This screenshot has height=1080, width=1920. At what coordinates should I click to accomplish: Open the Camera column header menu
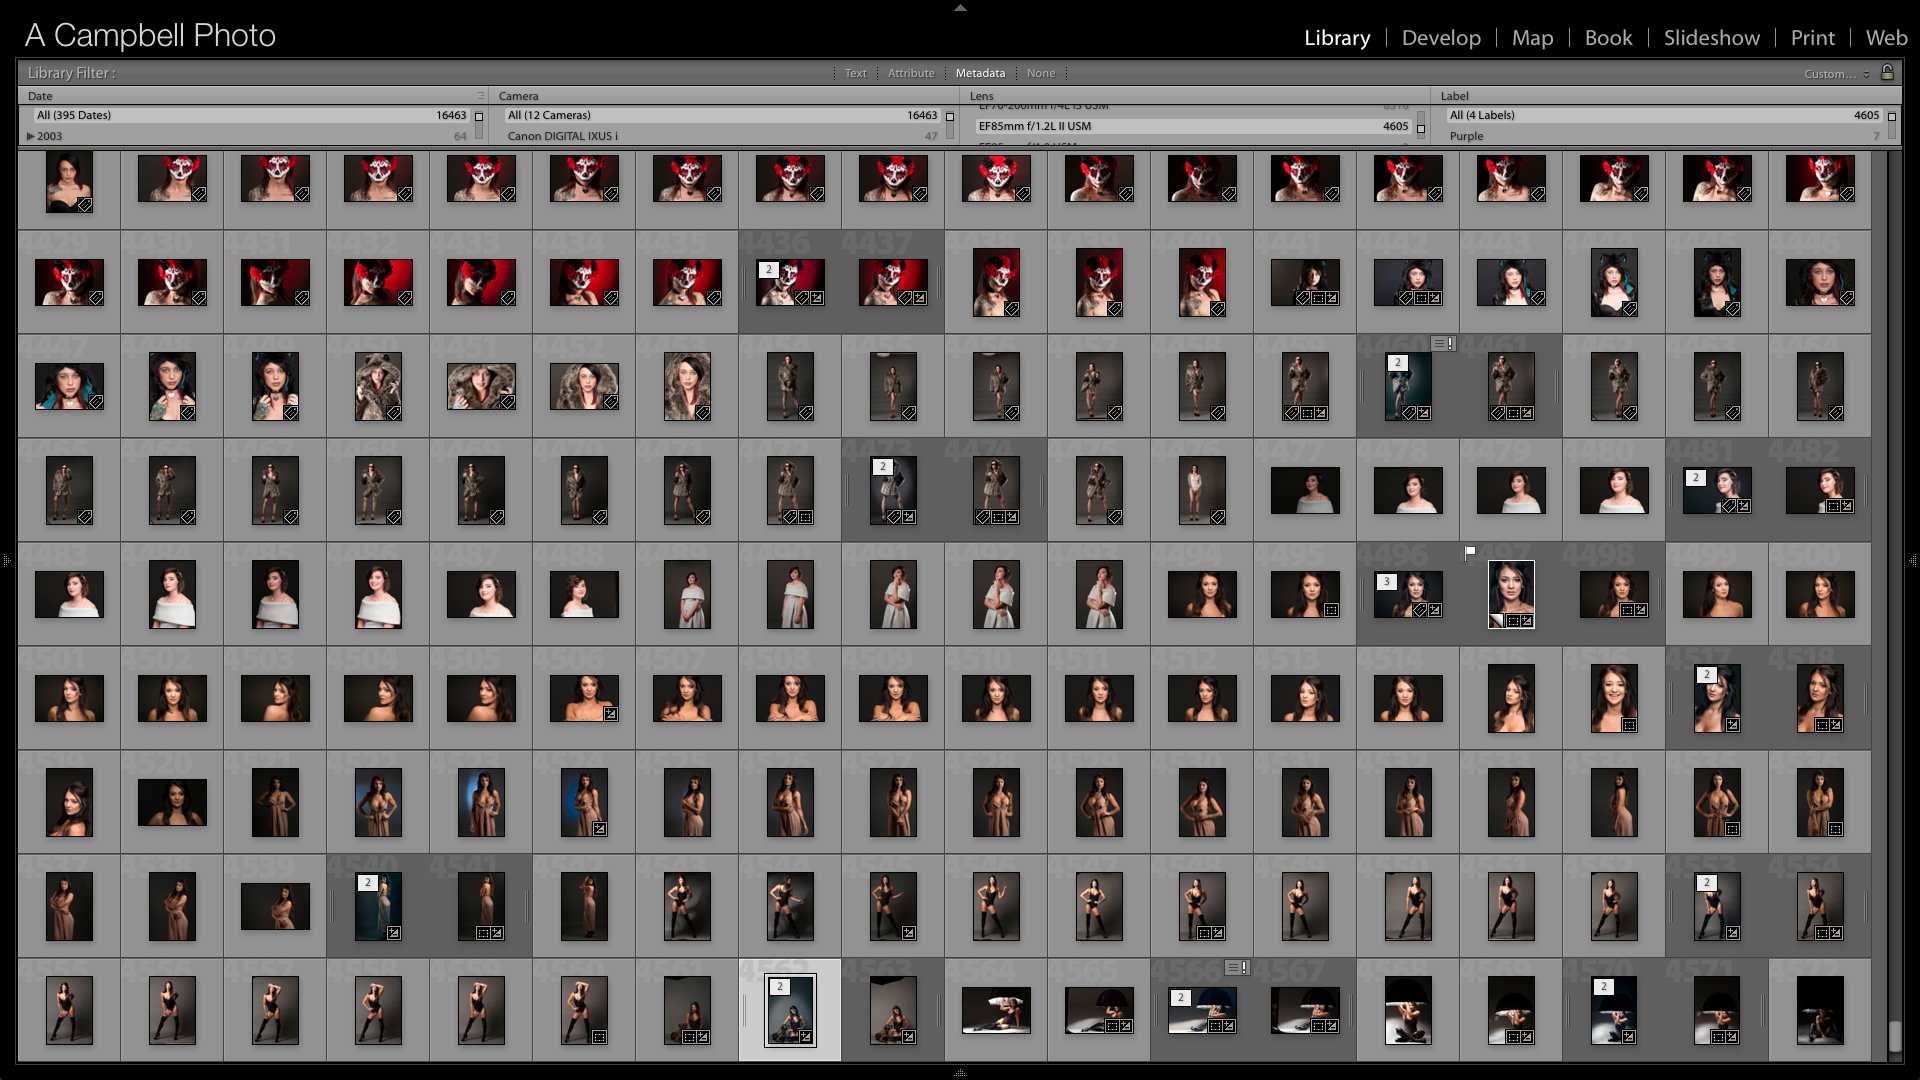(x=518, y=96)
